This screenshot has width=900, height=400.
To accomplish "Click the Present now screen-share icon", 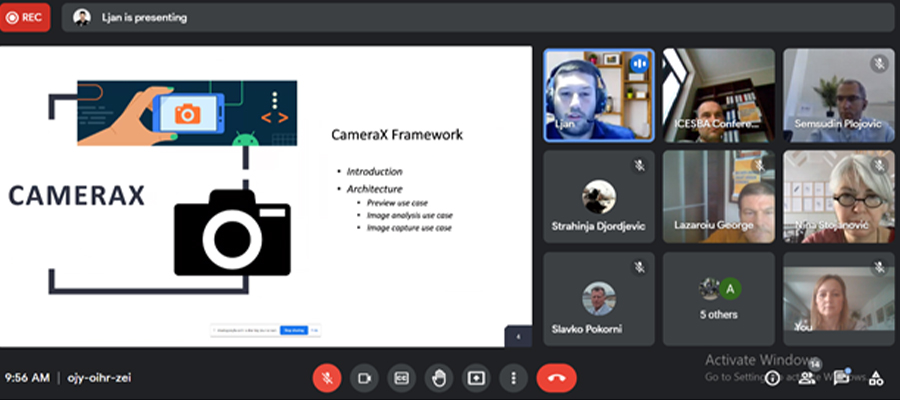I will pos(476,378).
